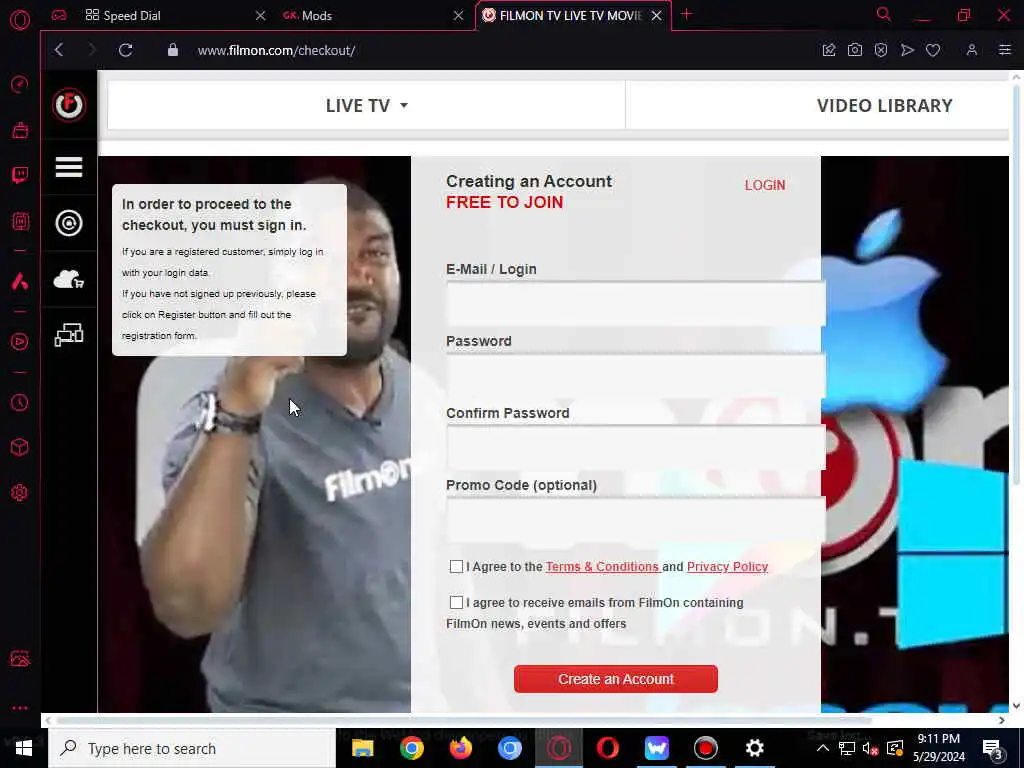Search tabs with magnifier icon
Screen dimensions: 1024x768
(x=883, y=14)
